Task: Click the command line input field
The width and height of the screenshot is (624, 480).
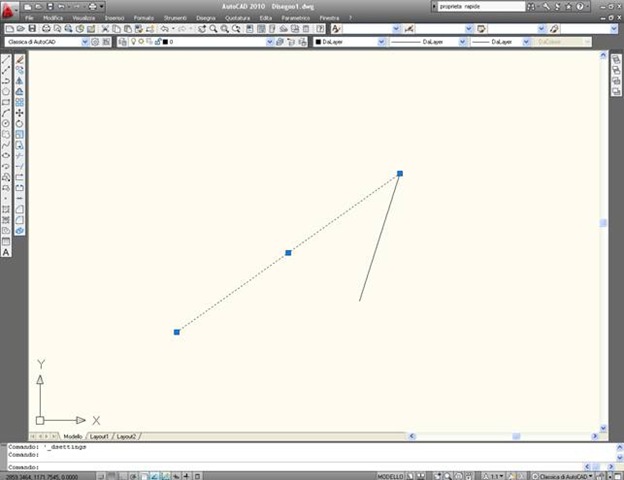Action: point(300,466)
